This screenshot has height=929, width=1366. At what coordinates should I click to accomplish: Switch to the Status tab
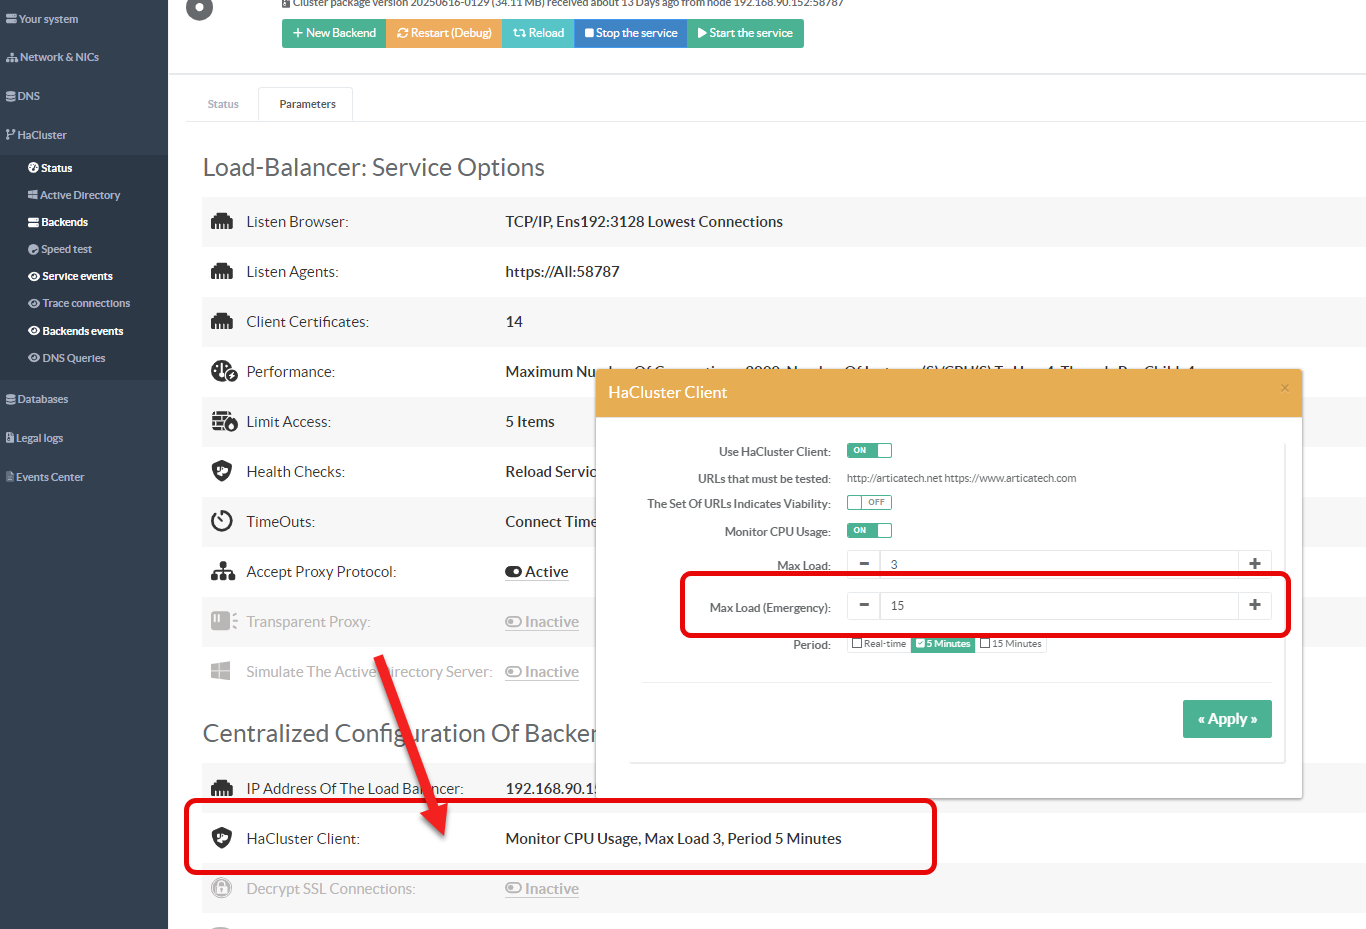tap(223, 104)
